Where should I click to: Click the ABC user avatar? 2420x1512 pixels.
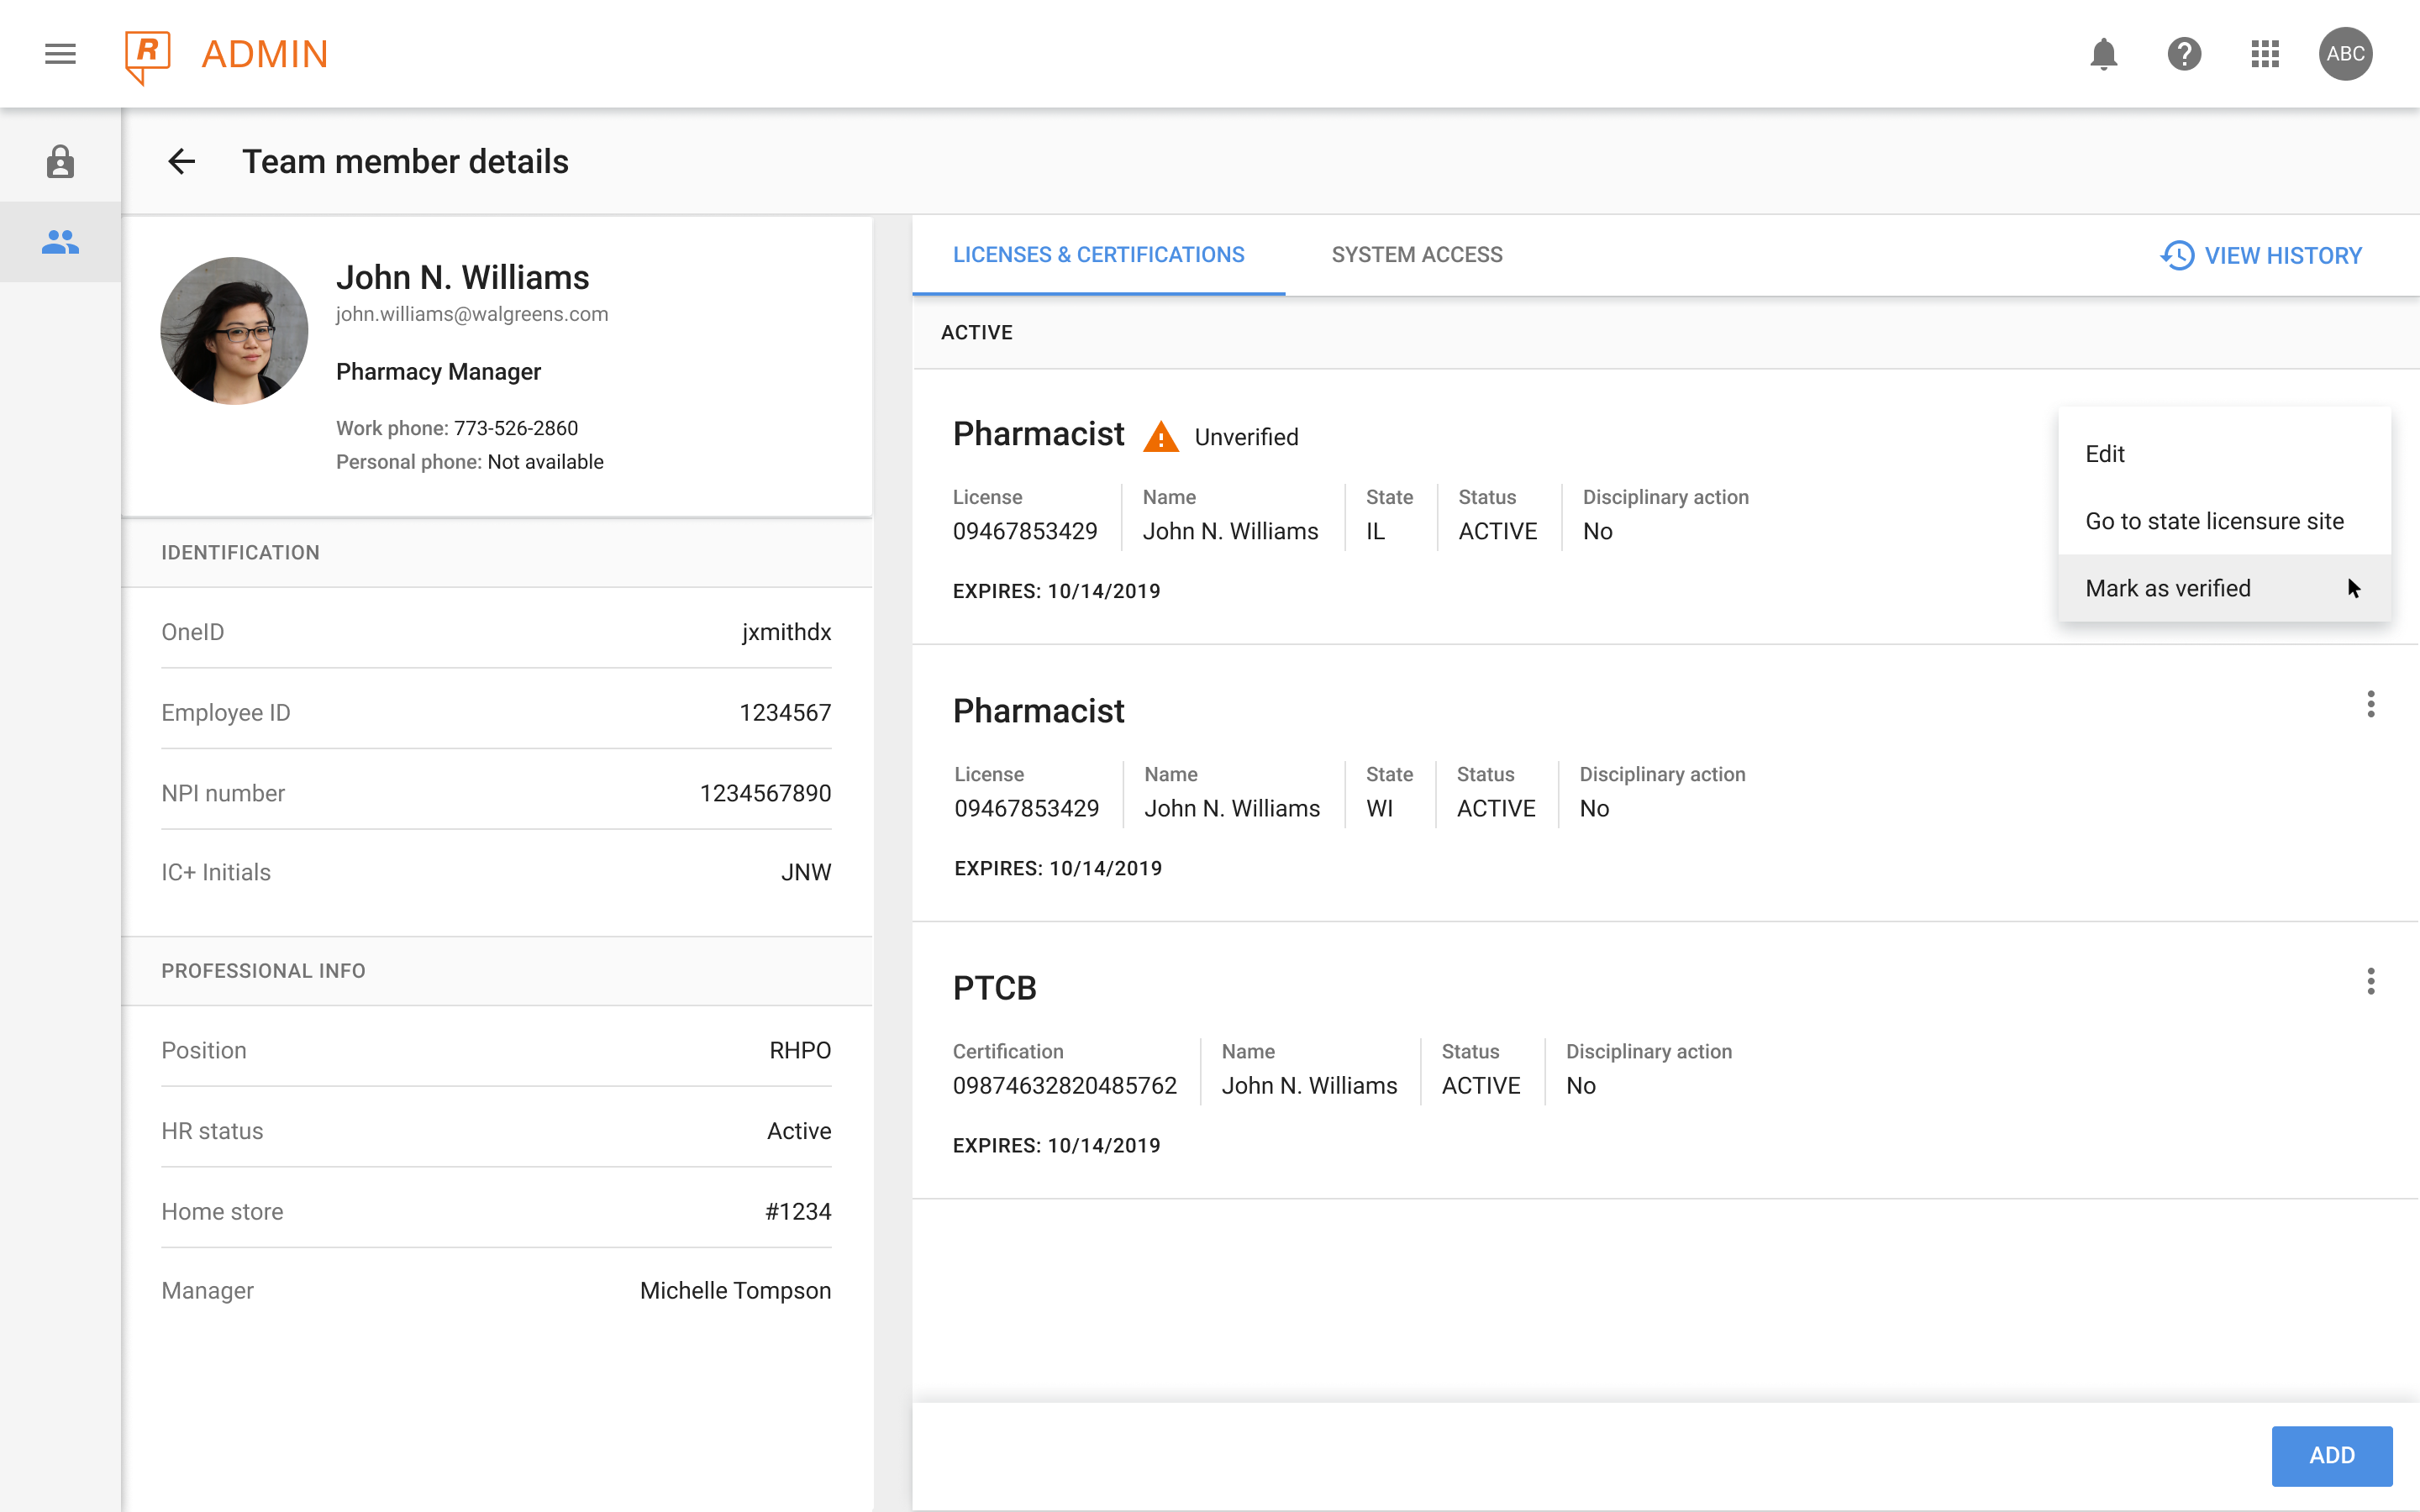(2345, 54)
